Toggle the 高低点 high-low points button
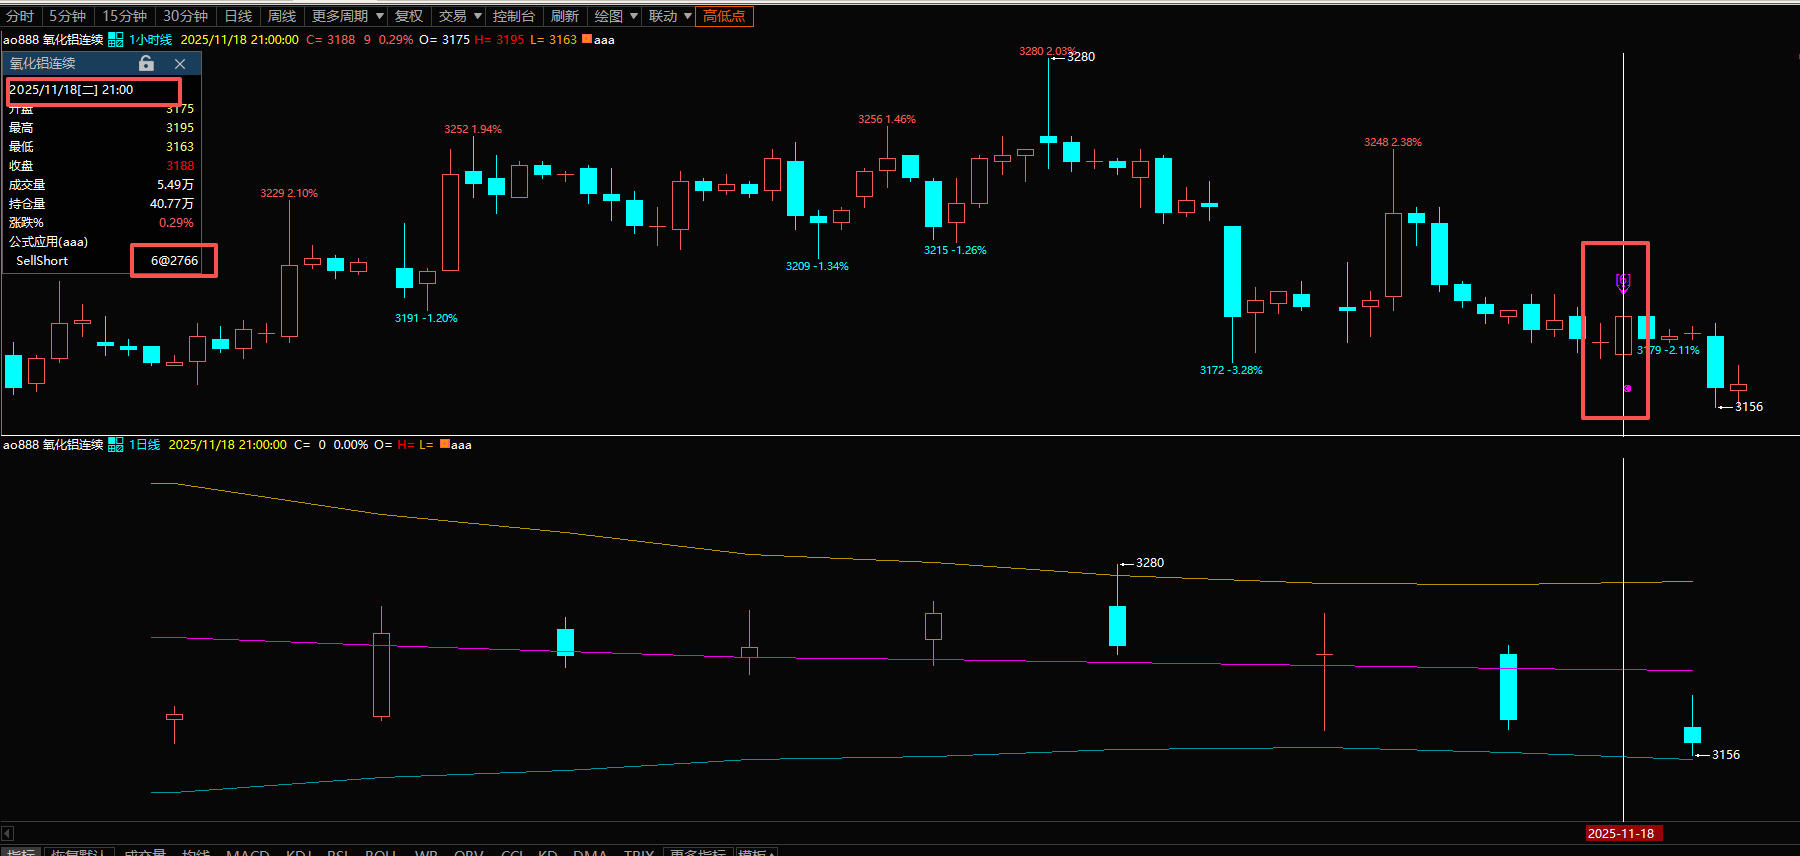Image resolution: width=1800 pixels, height=856 pixels. tap(724, 16)
